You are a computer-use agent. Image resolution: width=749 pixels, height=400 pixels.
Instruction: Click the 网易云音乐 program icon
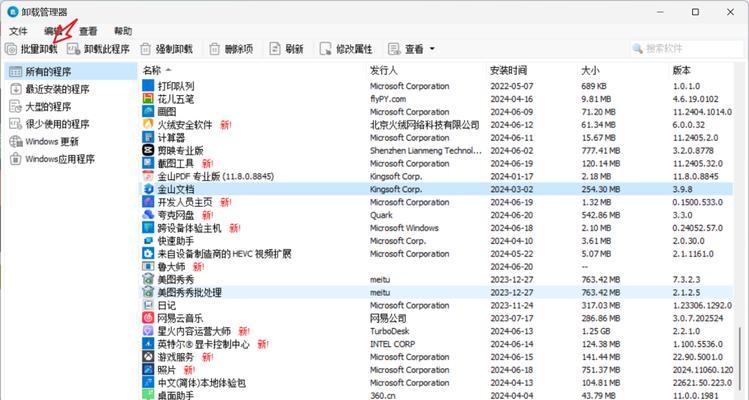point(148,318)
